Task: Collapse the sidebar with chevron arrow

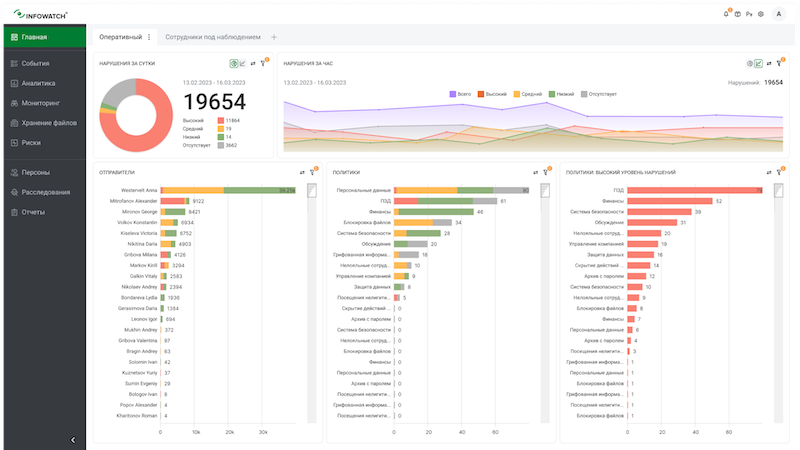Action: pos(73,440)
